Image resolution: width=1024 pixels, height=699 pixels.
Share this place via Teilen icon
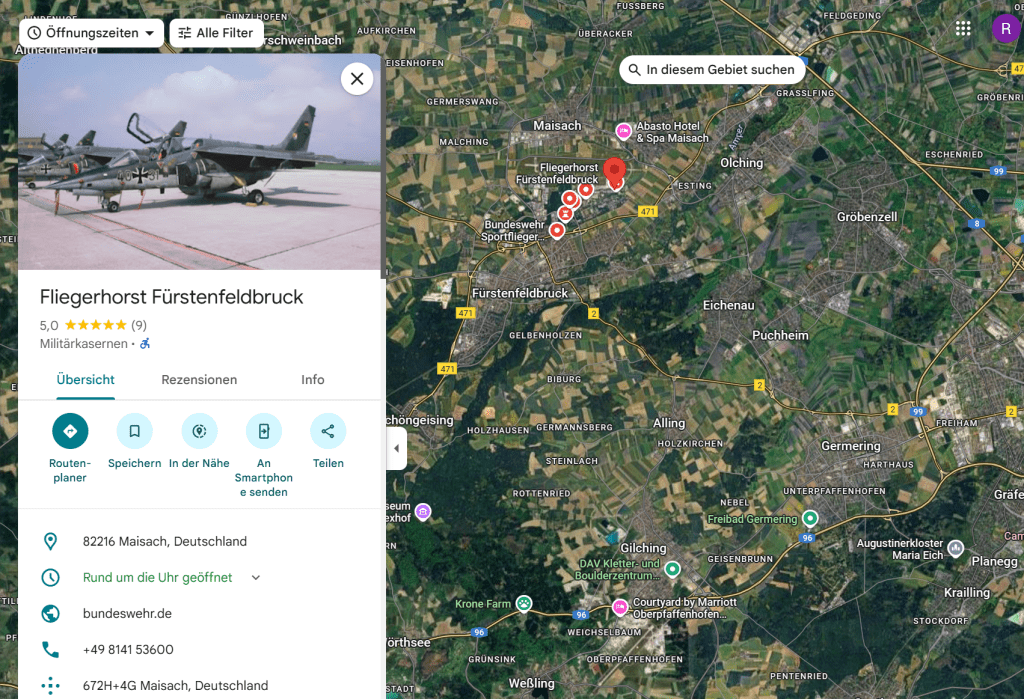pyautogui.click(x=328, y=431)
